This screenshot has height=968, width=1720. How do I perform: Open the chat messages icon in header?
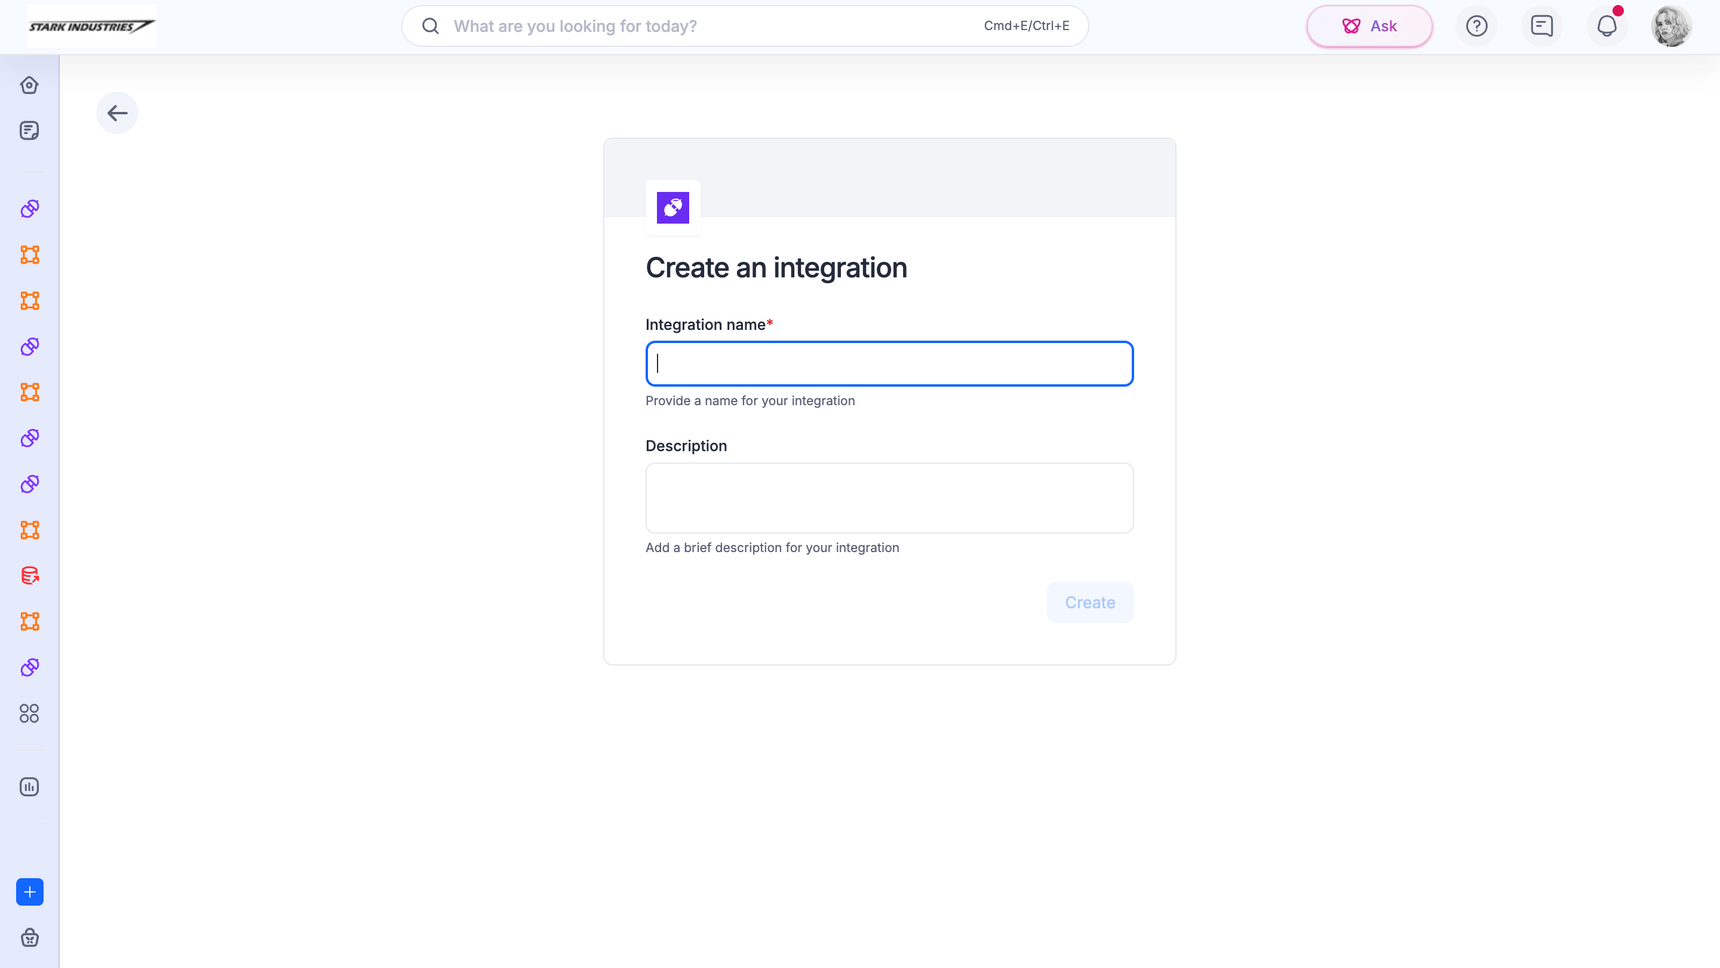point(1541,26)
